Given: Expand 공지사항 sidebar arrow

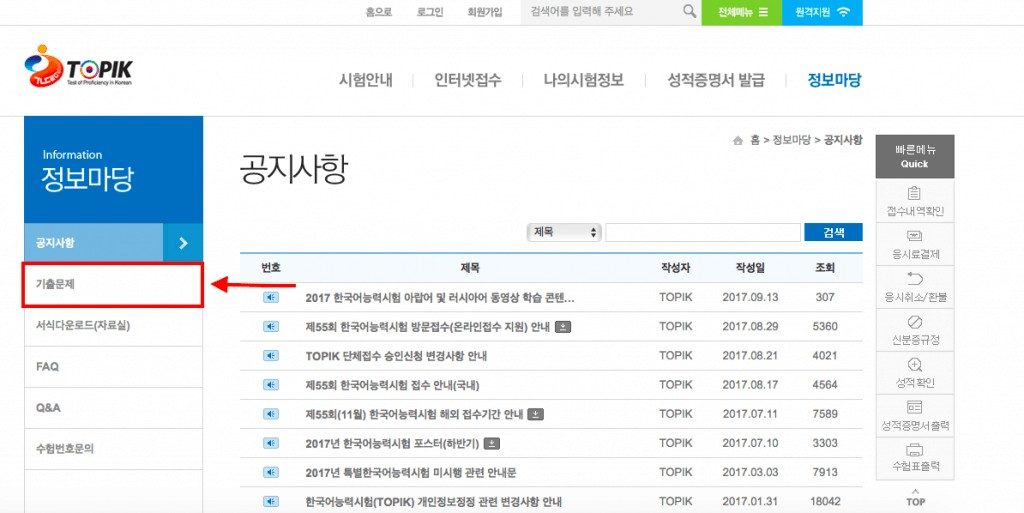Looking at the screenshot, I should pos(183,243).
